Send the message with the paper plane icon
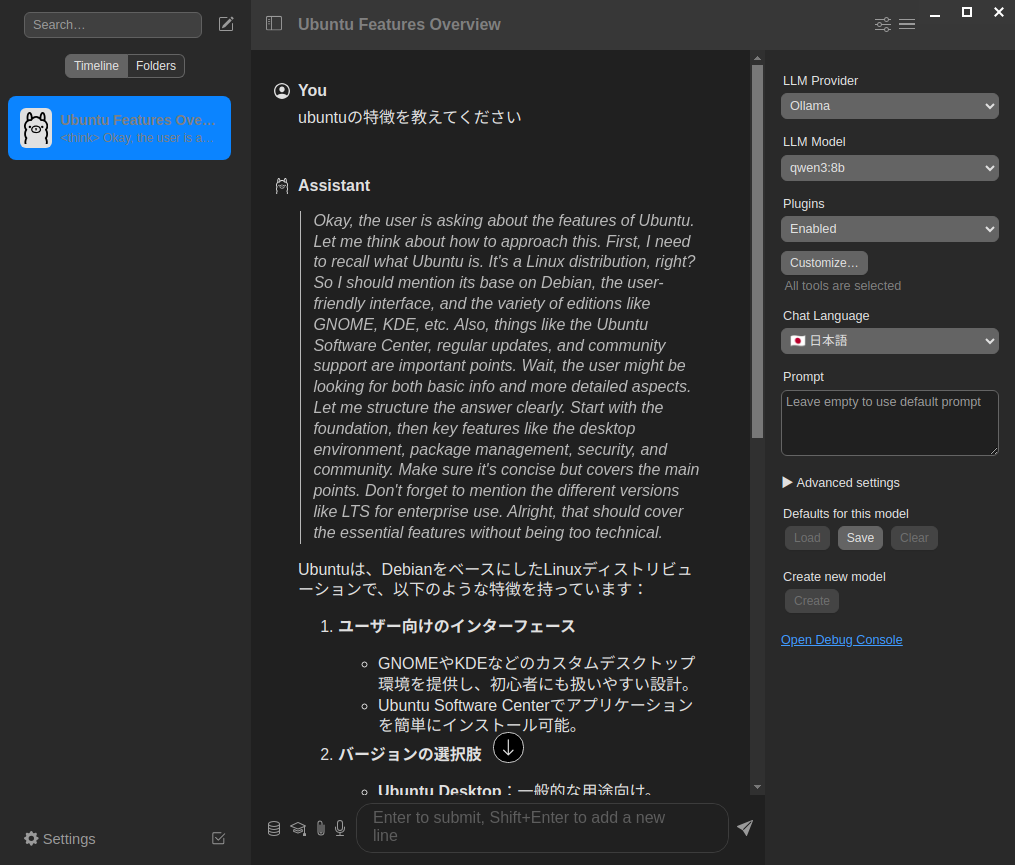 [744, 828]
